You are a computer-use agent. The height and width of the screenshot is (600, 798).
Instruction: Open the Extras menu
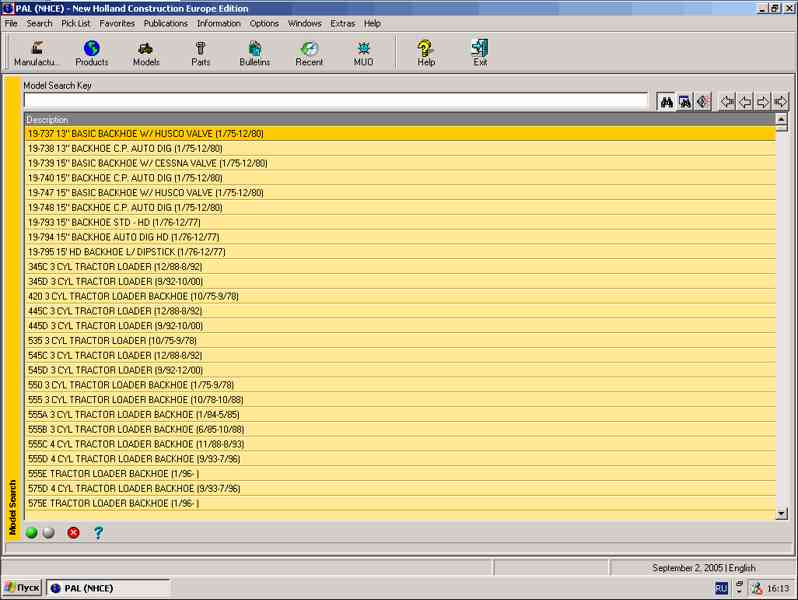(343, 23)
